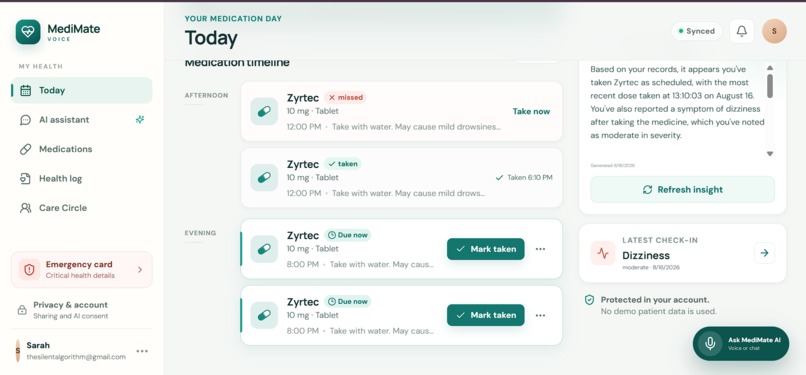This screenshot has height=375, width=806.
Task: Open Ask MediMate AI voice chat
Action: click(741, 344)
